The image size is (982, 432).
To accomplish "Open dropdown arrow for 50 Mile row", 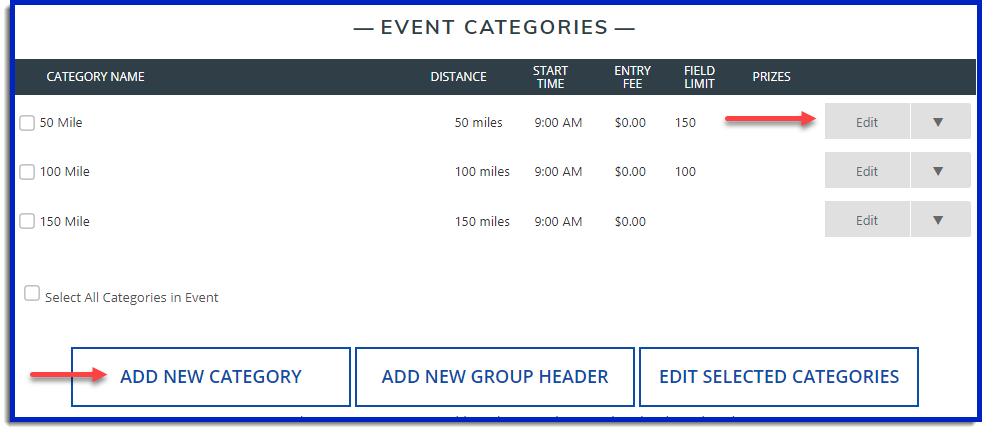I will click(938, 122).
